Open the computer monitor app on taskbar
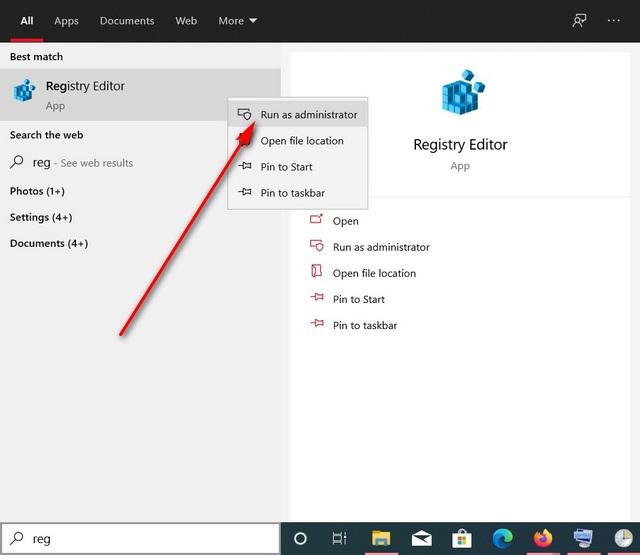640x555 pixels. click(583, 538)
